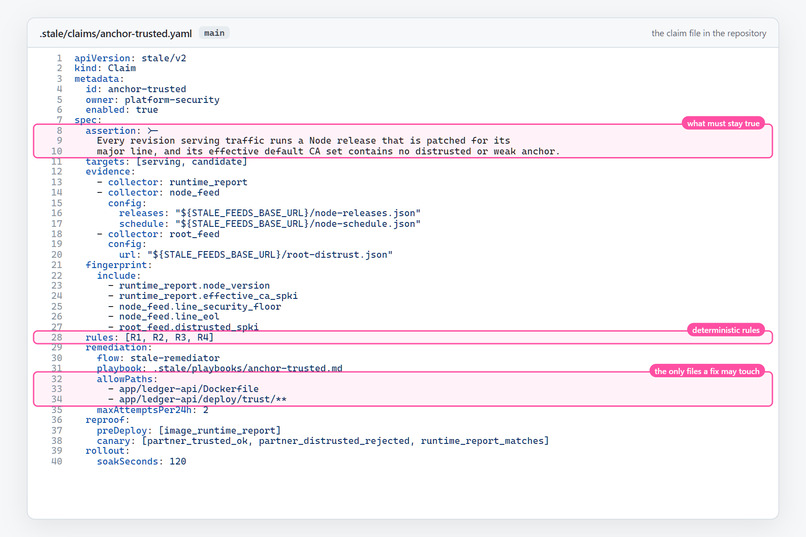The image size is (806, 537).
Task: Click 'owner: platform-security' line
Action: [x=152, y=100]
